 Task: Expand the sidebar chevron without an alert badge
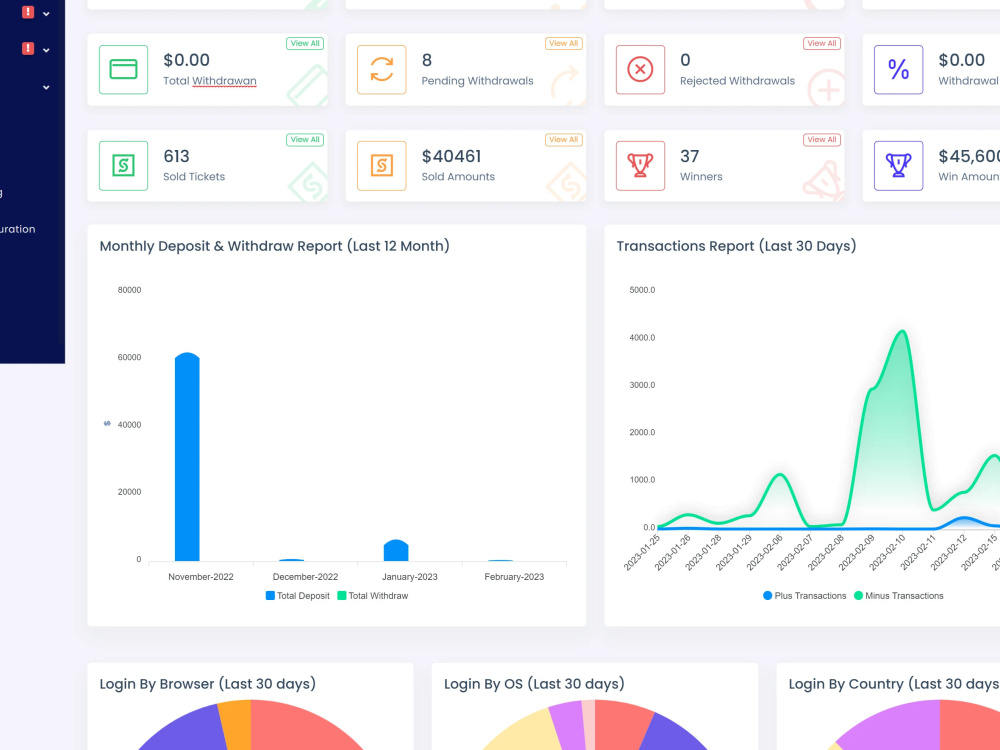click(46, 87)
